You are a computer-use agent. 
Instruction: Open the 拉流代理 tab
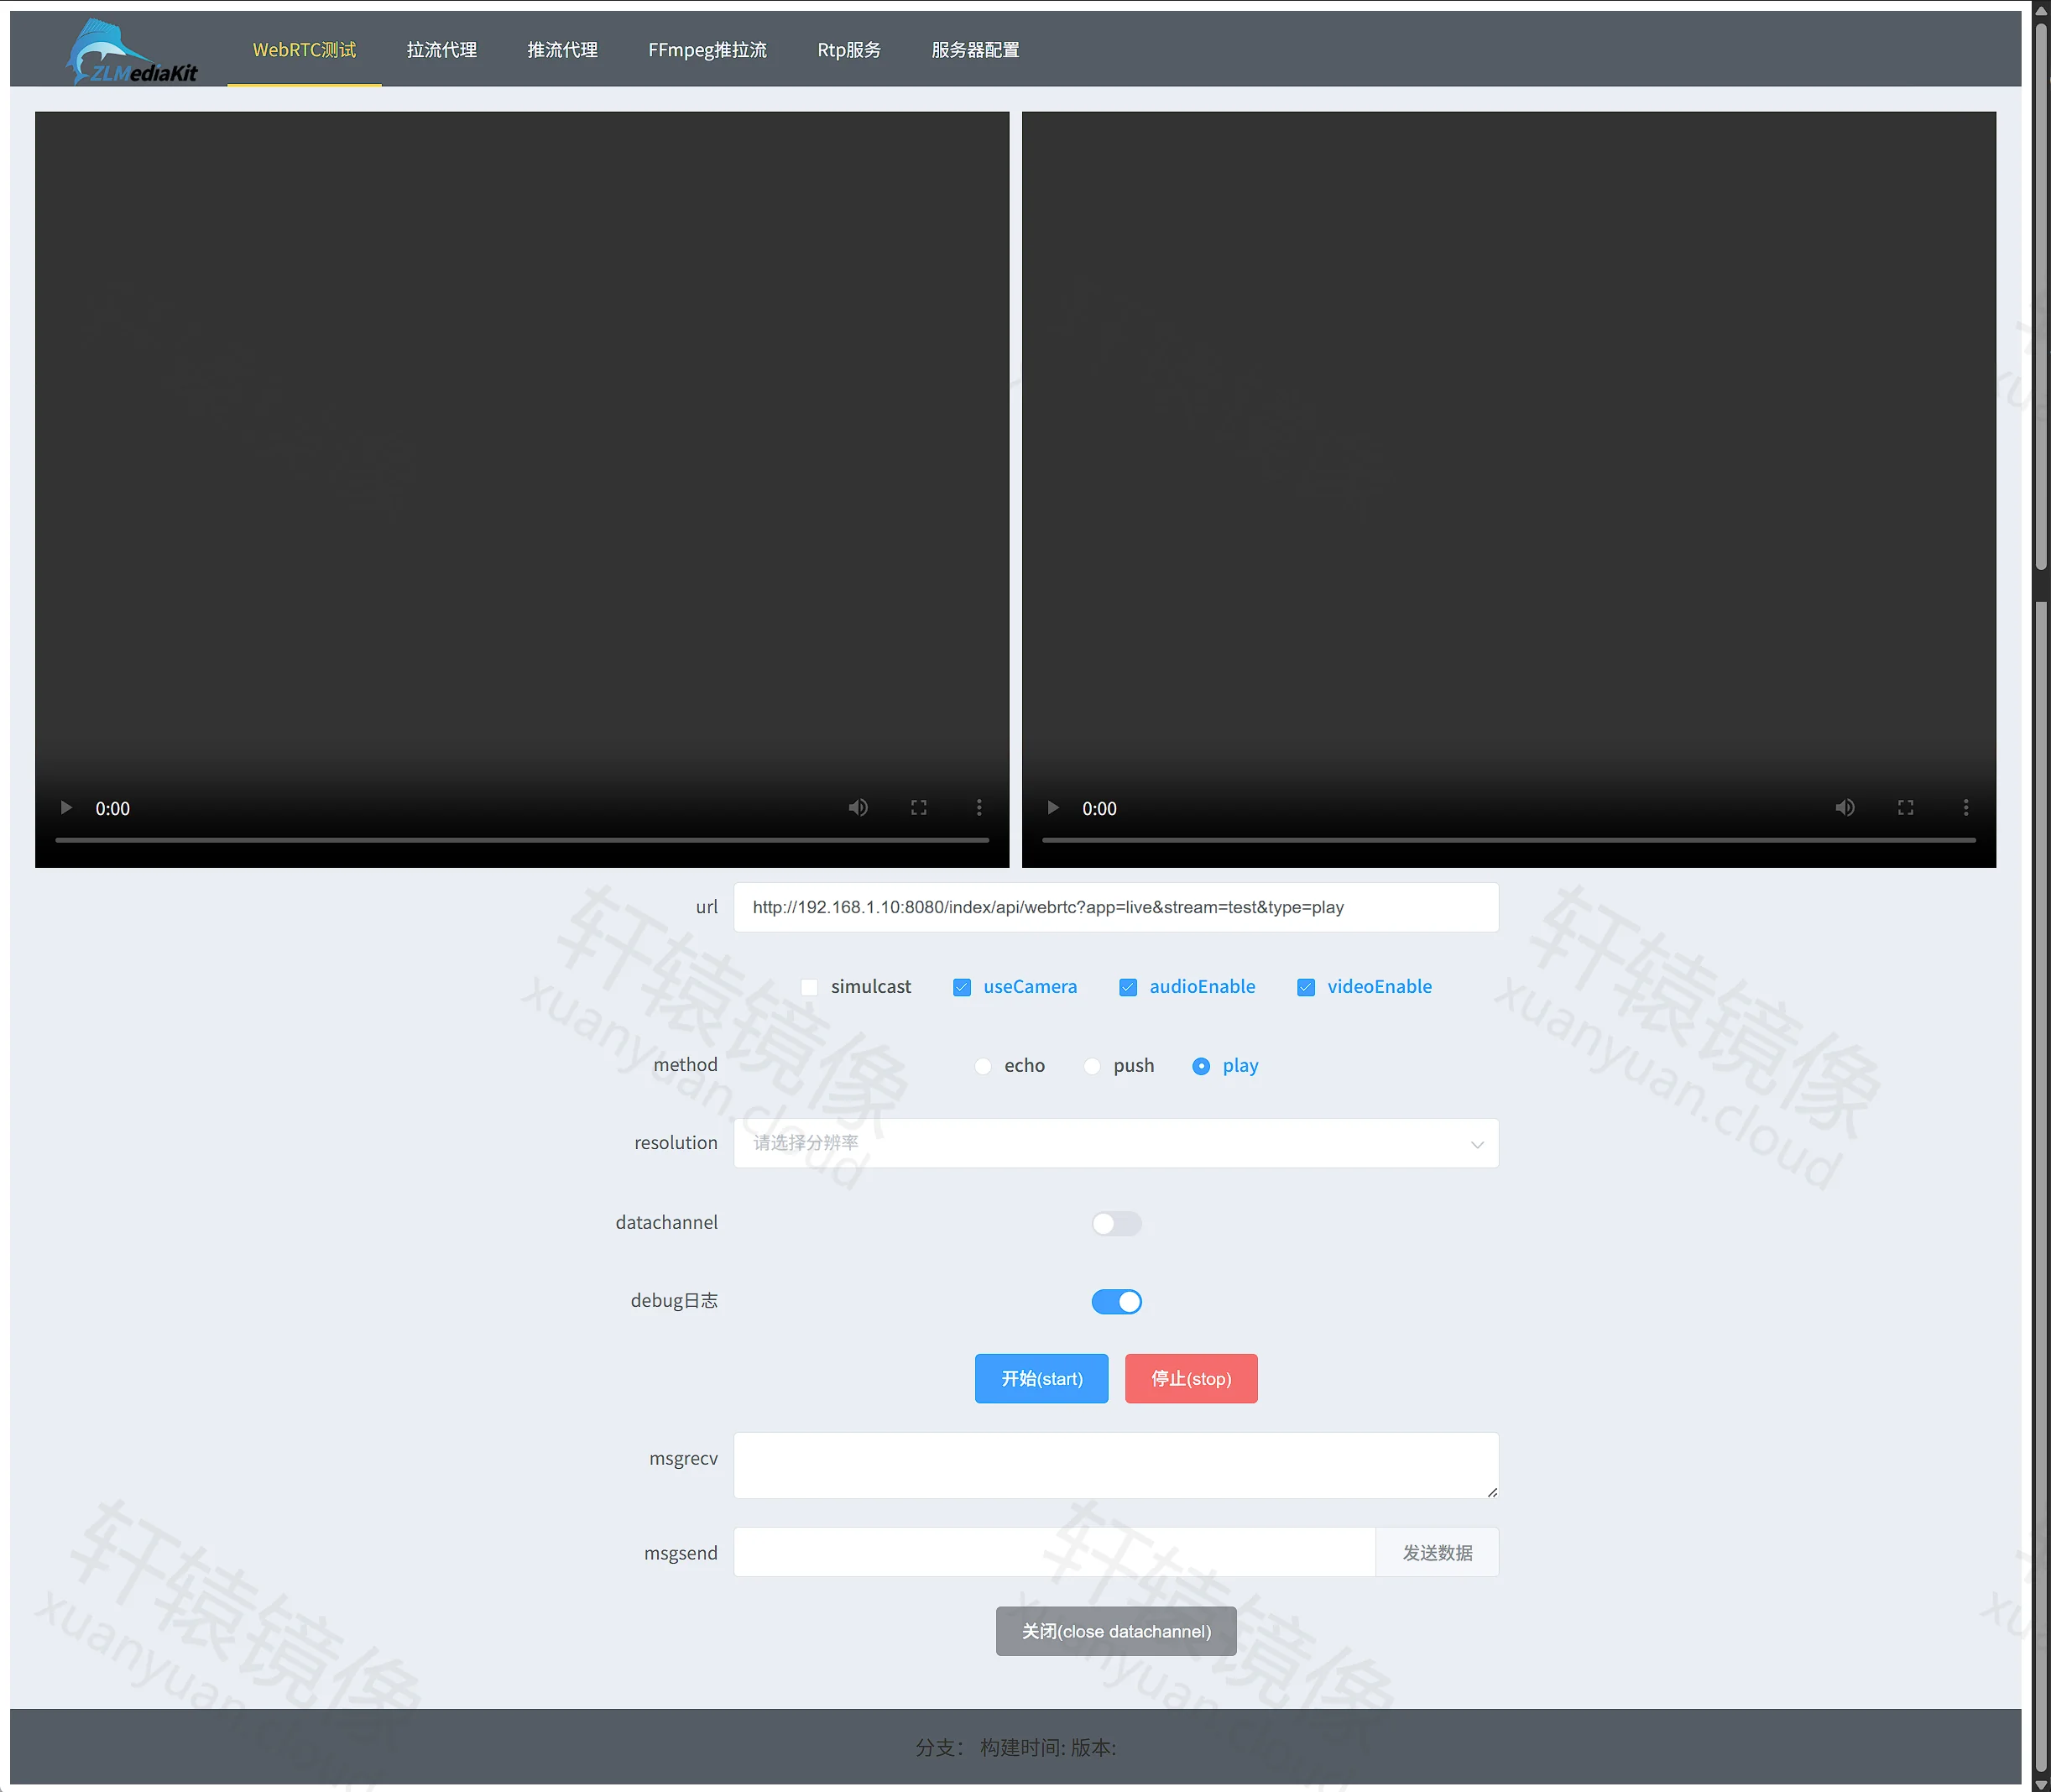[442, 50]
